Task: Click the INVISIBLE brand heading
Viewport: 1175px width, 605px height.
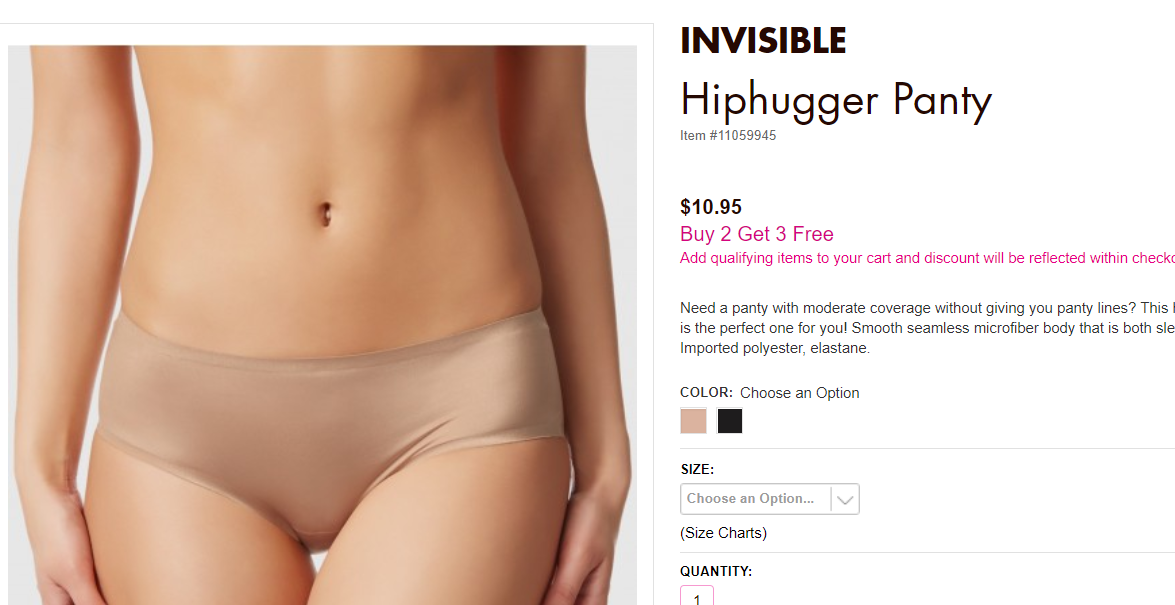Action: click(763, 40)
